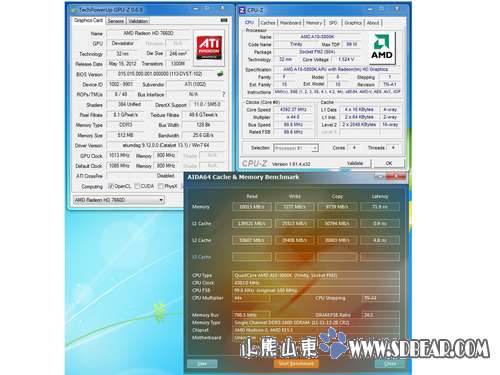Click the Start Benchmark button in AIDA64

point(296,364)
